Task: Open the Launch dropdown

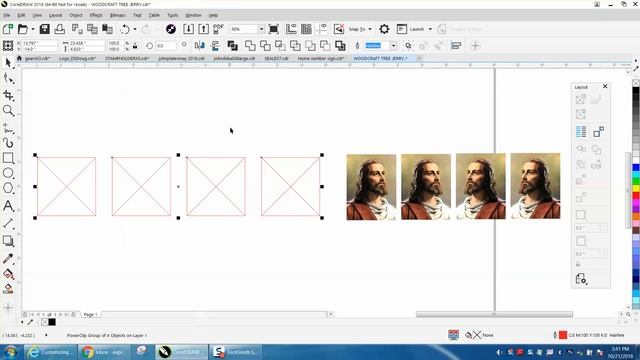Action: 420,29
